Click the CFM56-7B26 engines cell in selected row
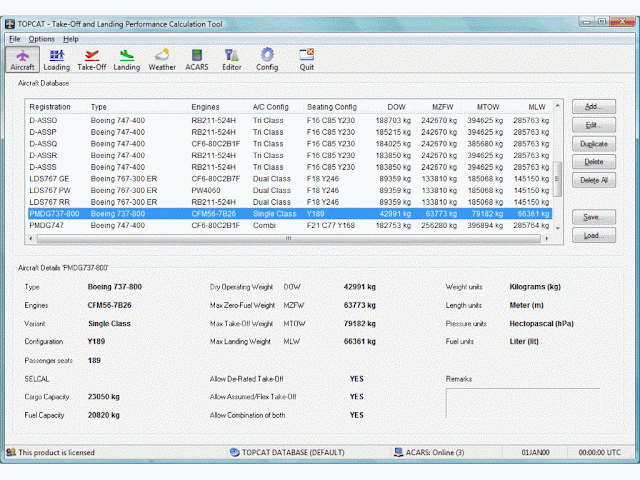This screenshot has height=480, width=640. [213, 214]
